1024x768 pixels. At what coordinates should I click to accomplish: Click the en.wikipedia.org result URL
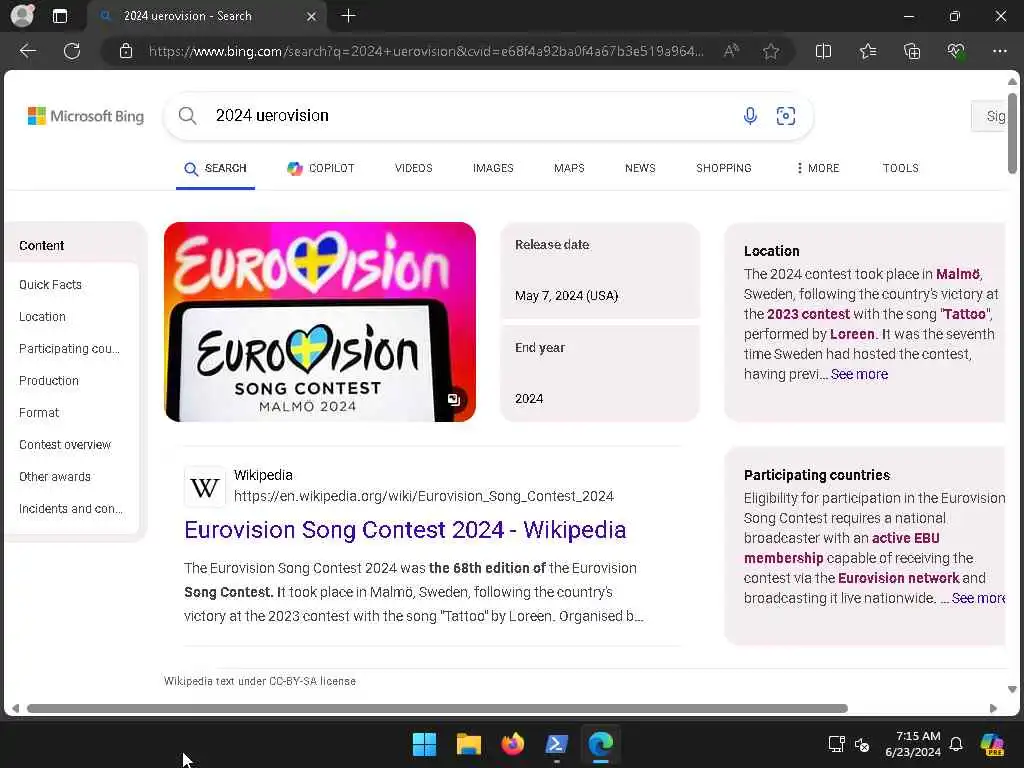click(x=424, y=496)
